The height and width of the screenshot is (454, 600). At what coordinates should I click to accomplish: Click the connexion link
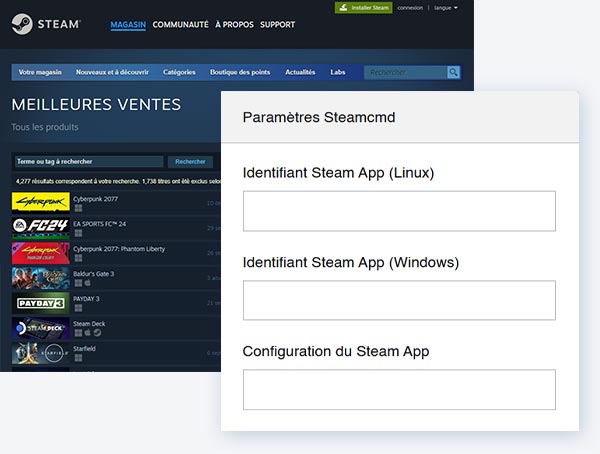tap(410, 8)
